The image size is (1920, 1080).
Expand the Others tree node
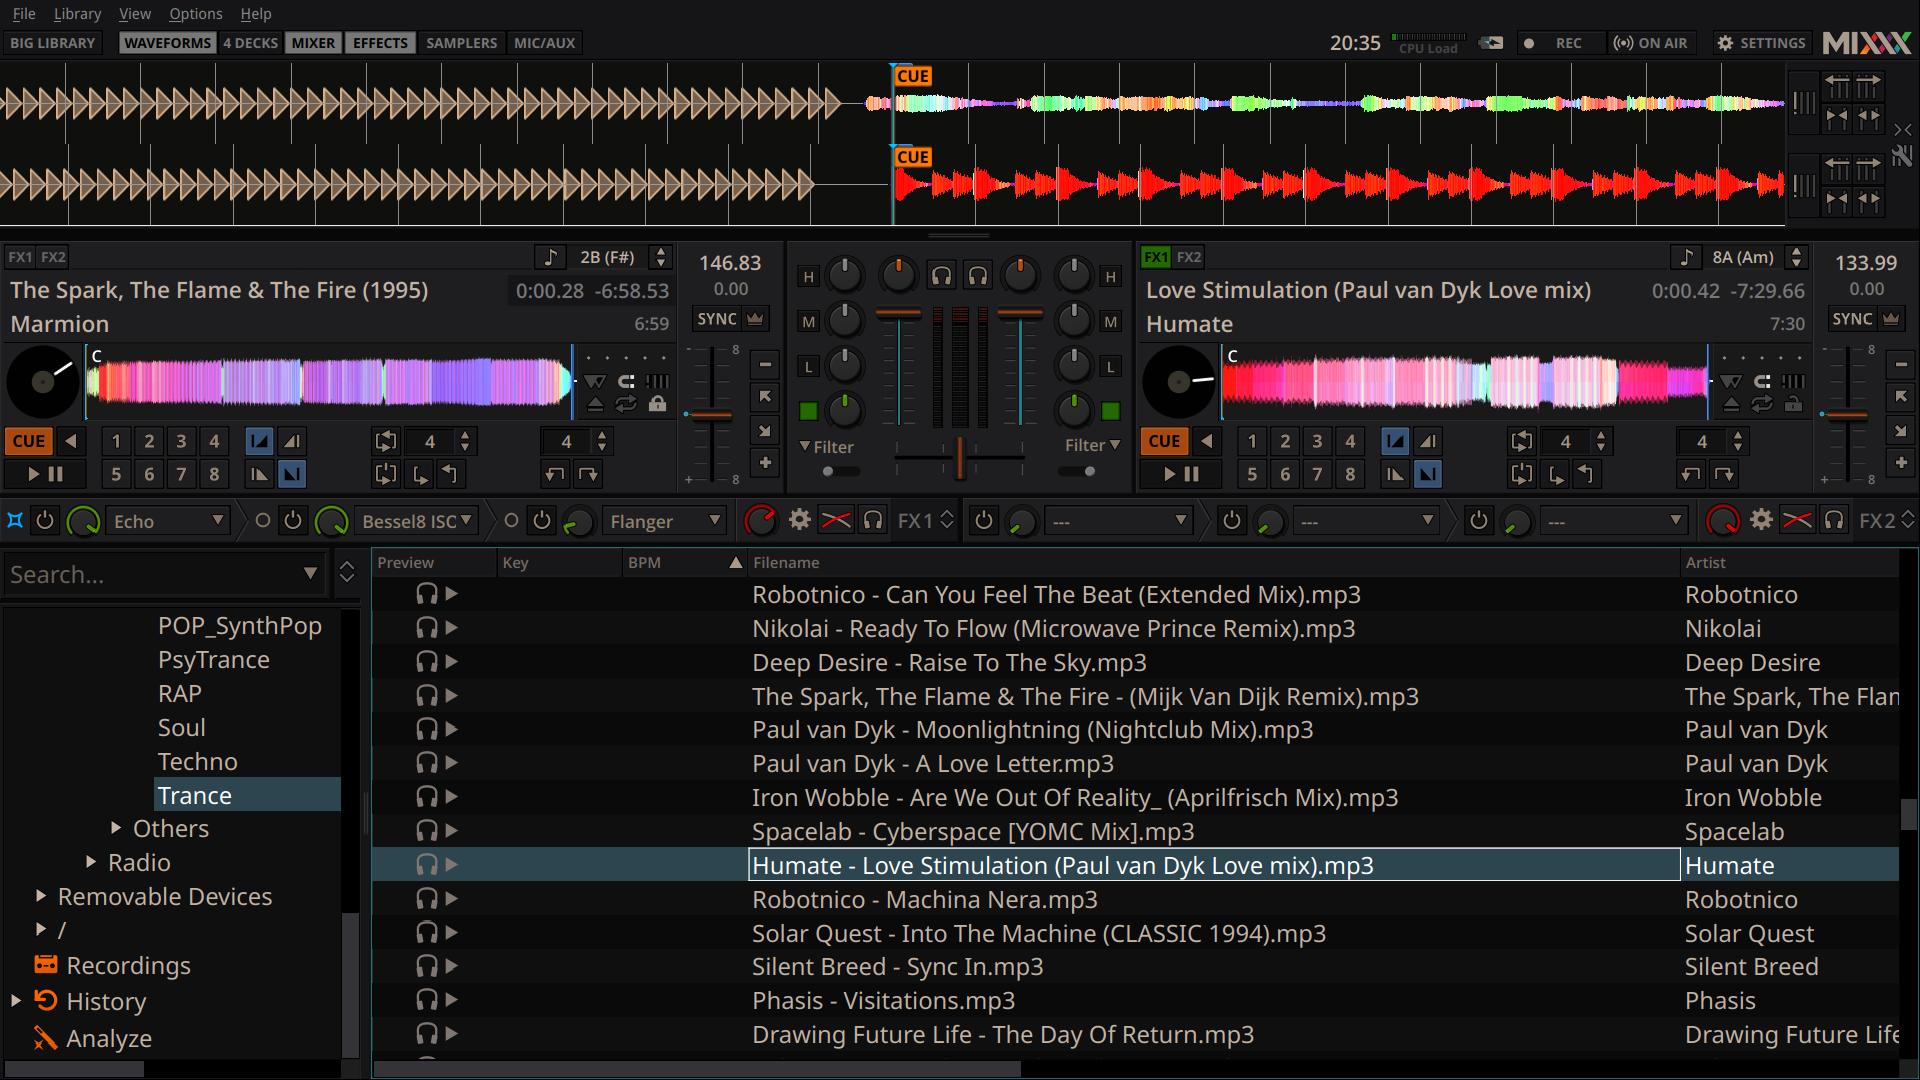coord(116,829)
